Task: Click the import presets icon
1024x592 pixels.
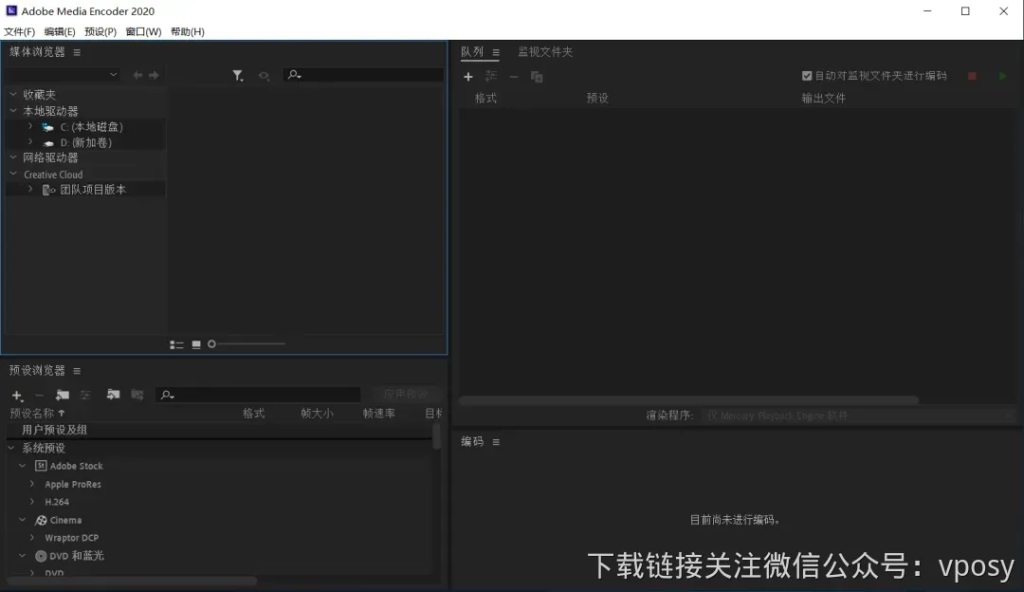Action: 113,394
